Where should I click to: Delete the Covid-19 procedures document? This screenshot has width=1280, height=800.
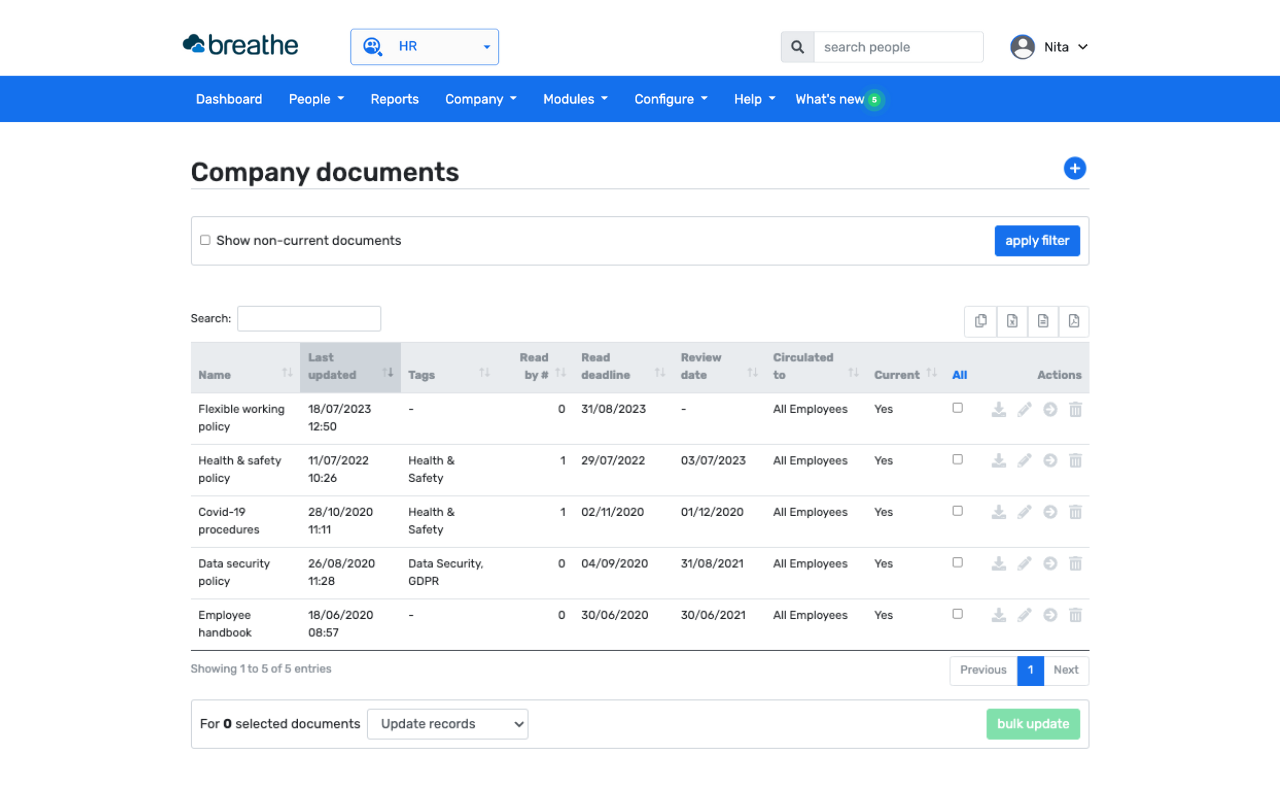click(1076, 512)
